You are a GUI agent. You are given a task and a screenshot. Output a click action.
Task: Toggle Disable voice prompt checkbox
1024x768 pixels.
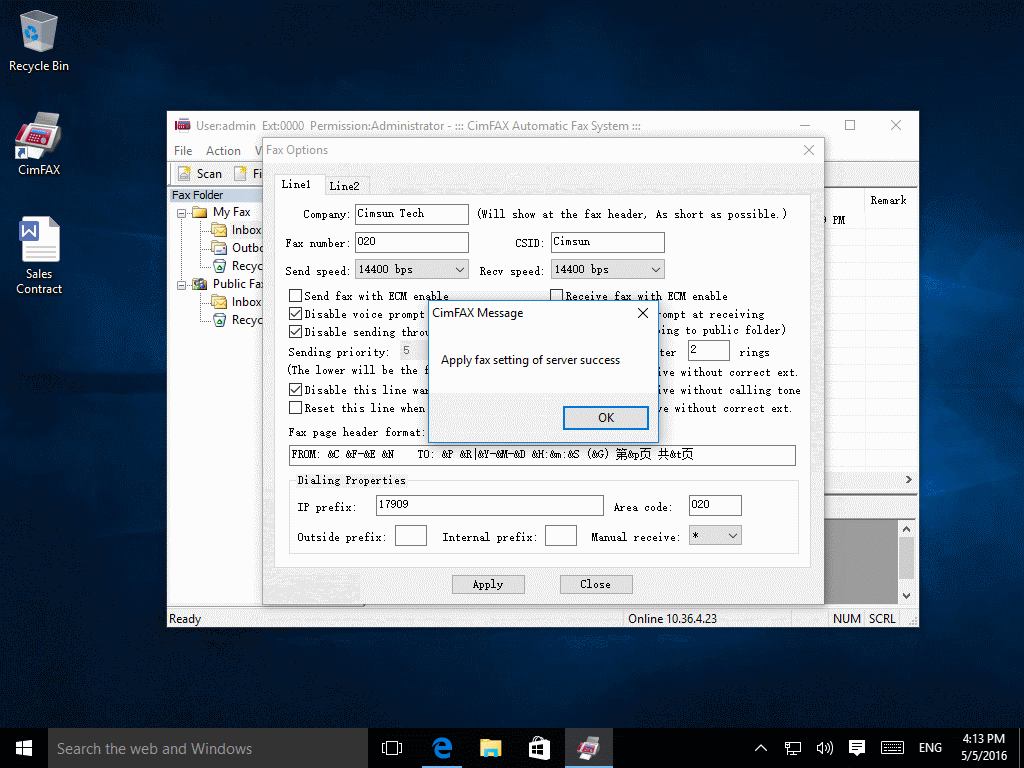296,314
